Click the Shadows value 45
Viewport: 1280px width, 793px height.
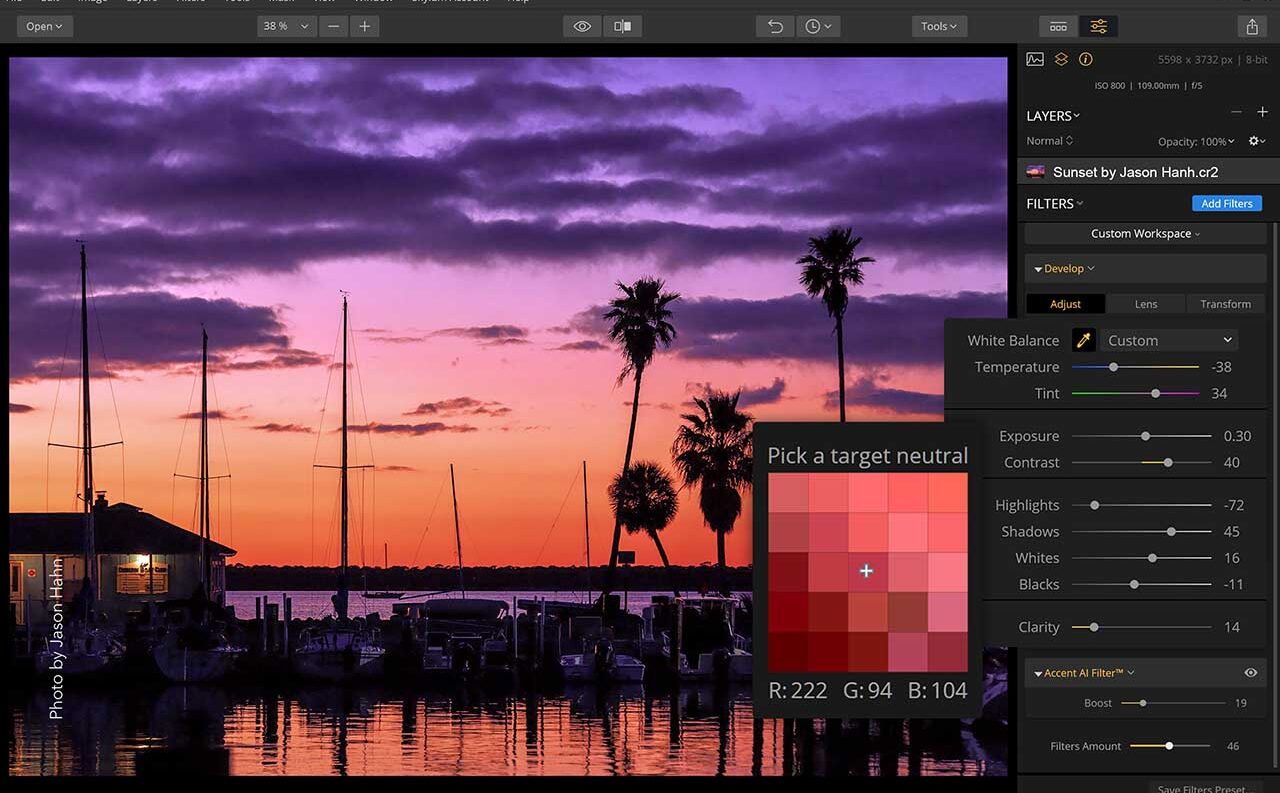click(1231, 531)
